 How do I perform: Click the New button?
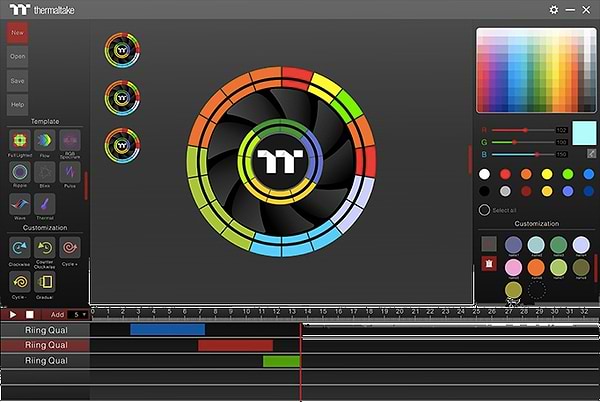(x=17, y=32)
